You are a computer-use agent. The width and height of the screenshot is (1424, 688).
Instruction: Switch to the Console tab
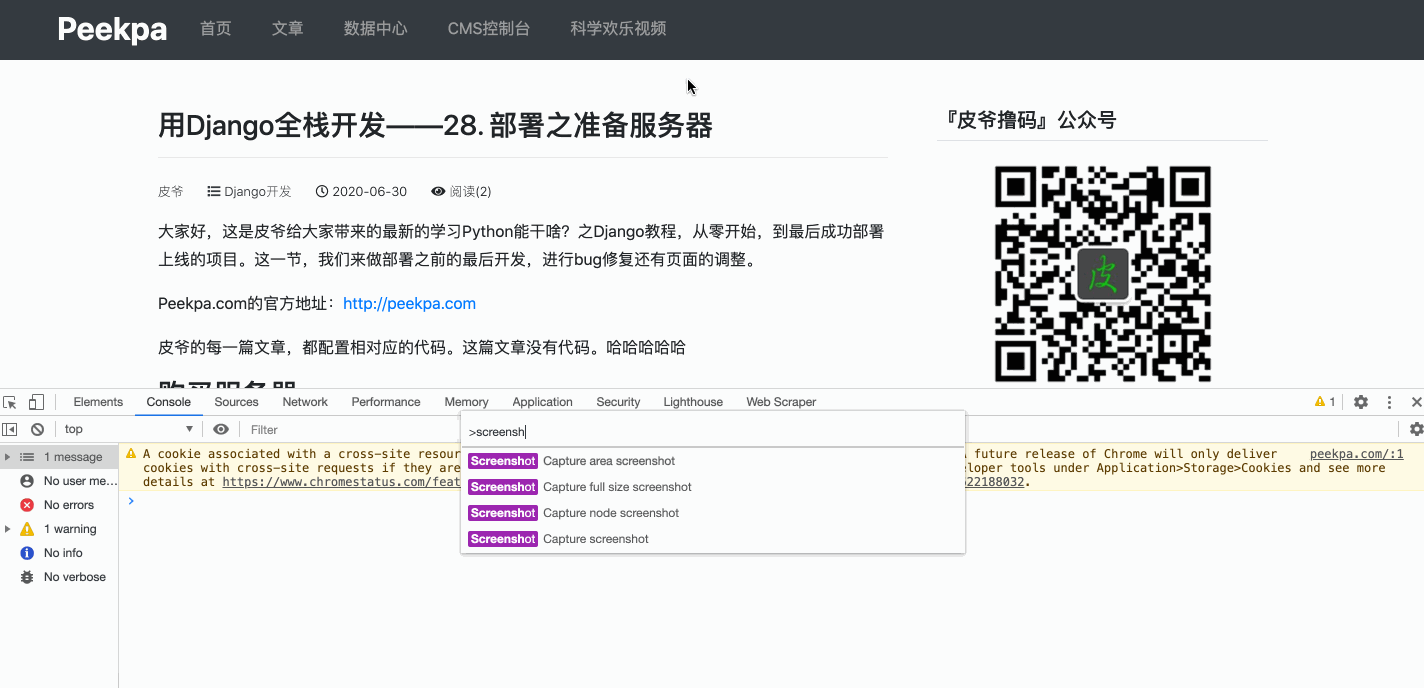(x=169, y=402)
